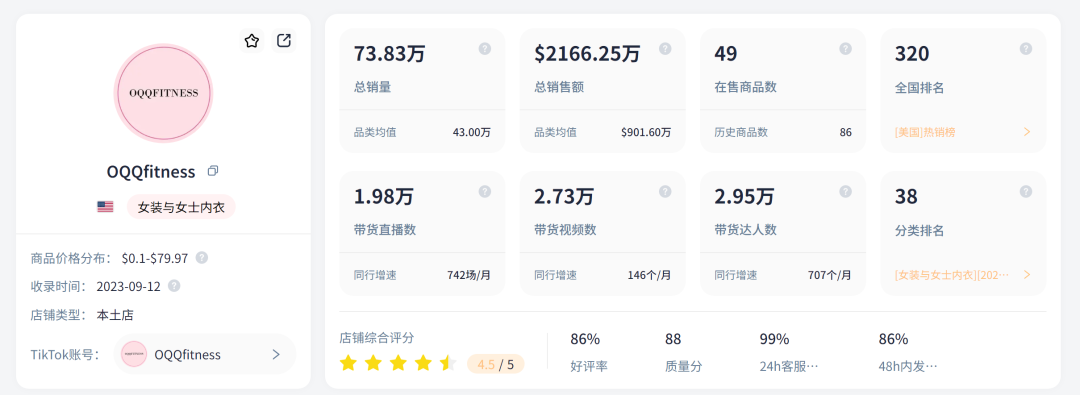Screen dimensions: 1080x395
Task: Click the 49 products on sale value
Action: (x=726, y=54)
